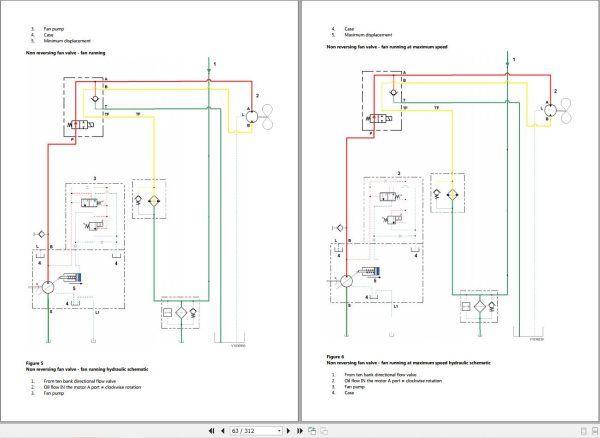Viewport: 600px width, 438px height.
Task: Click the fan motor symbol in right diagram
Action: 550,110
